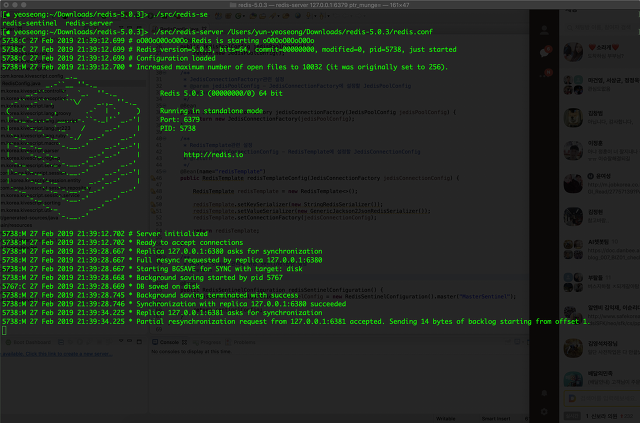Click RedisConfig.java in Eclipse package explorer
Screen dimensions: 640x423
(21, 83)
